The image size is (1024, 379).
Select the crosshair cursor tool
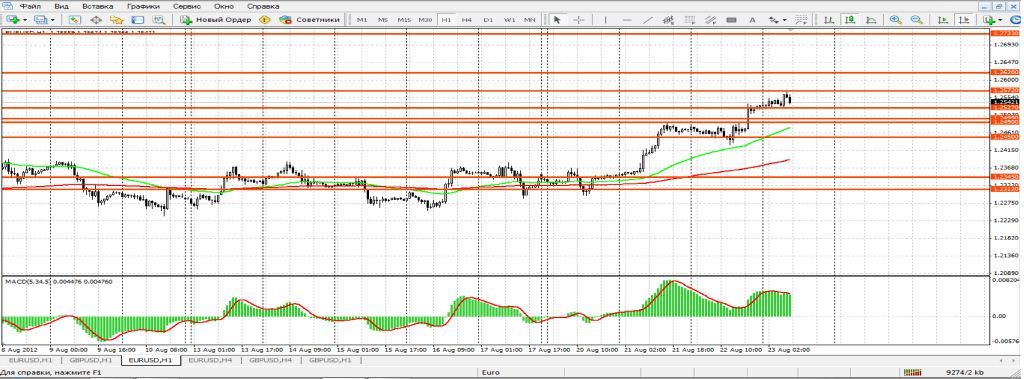(579, 20)
